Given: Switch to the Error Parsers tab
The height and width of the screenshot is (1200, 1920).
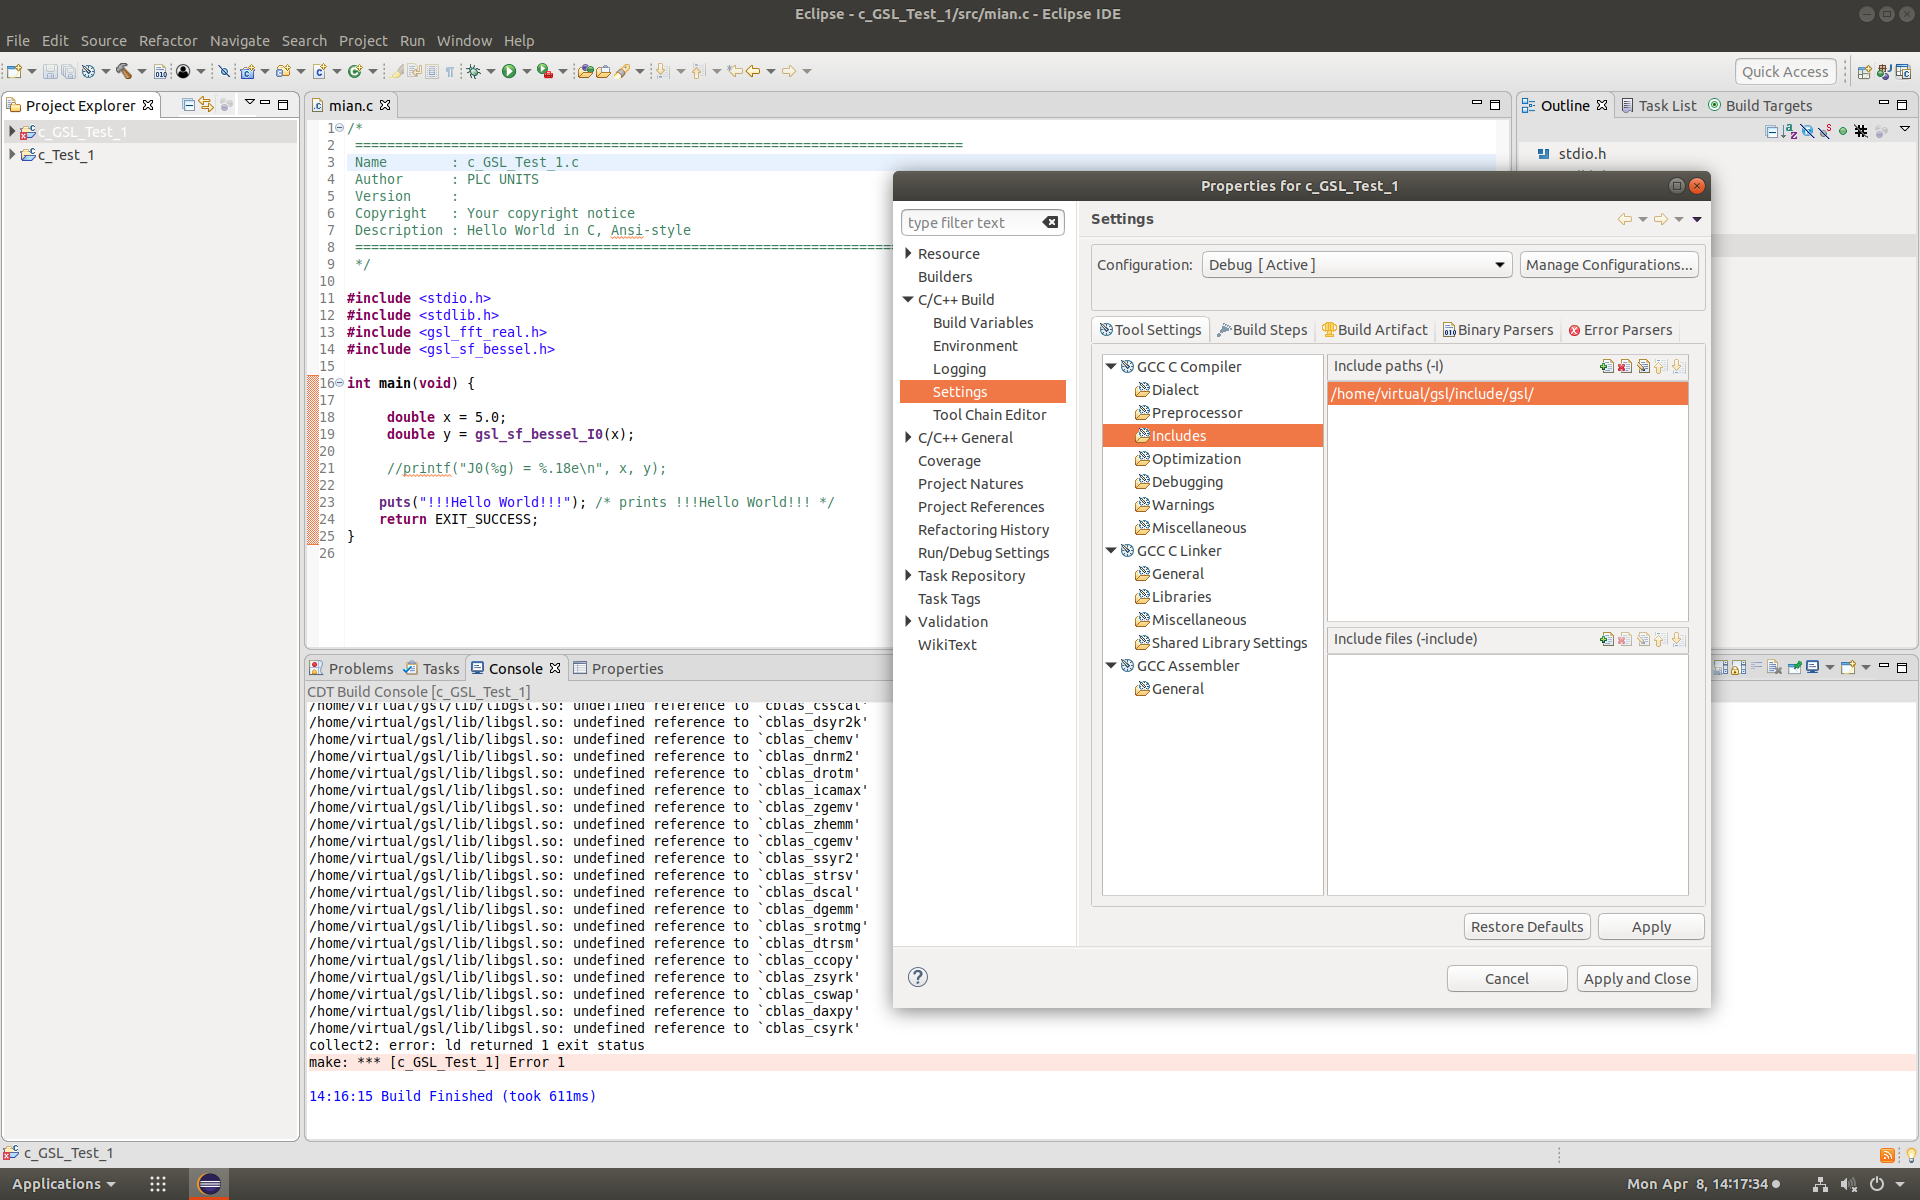Looking at the screenshot, I should pos(1620,330).
